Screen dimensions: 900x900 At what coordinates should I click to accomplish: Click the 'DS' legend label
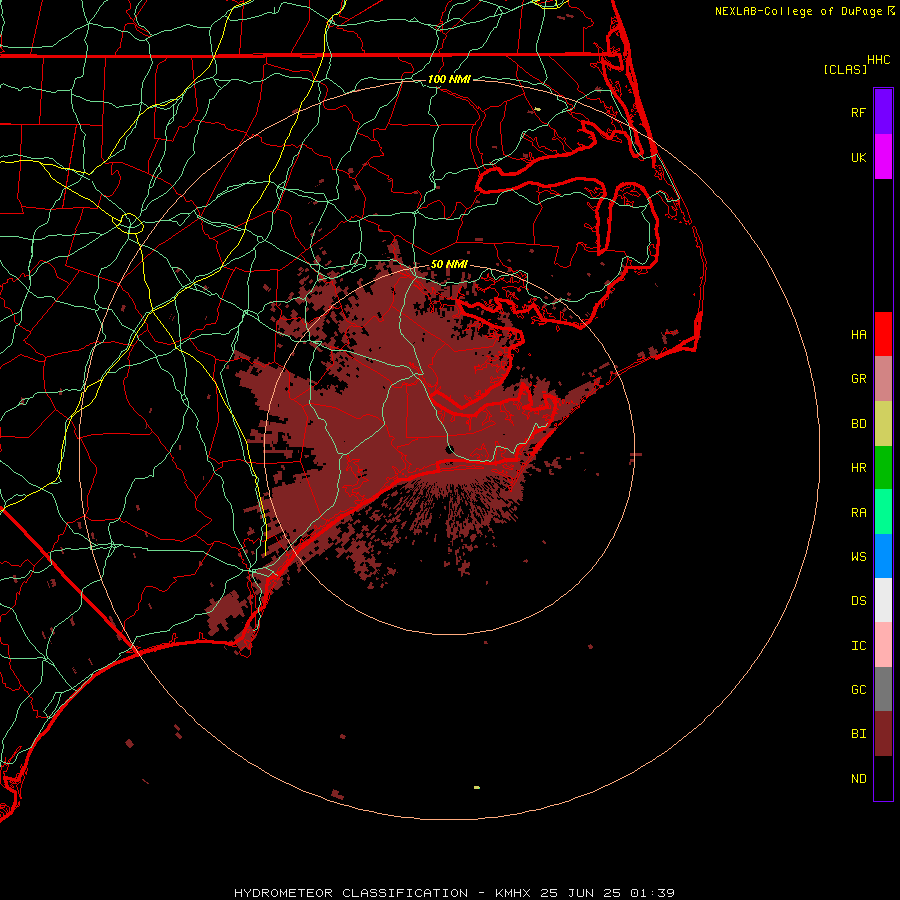858,601
